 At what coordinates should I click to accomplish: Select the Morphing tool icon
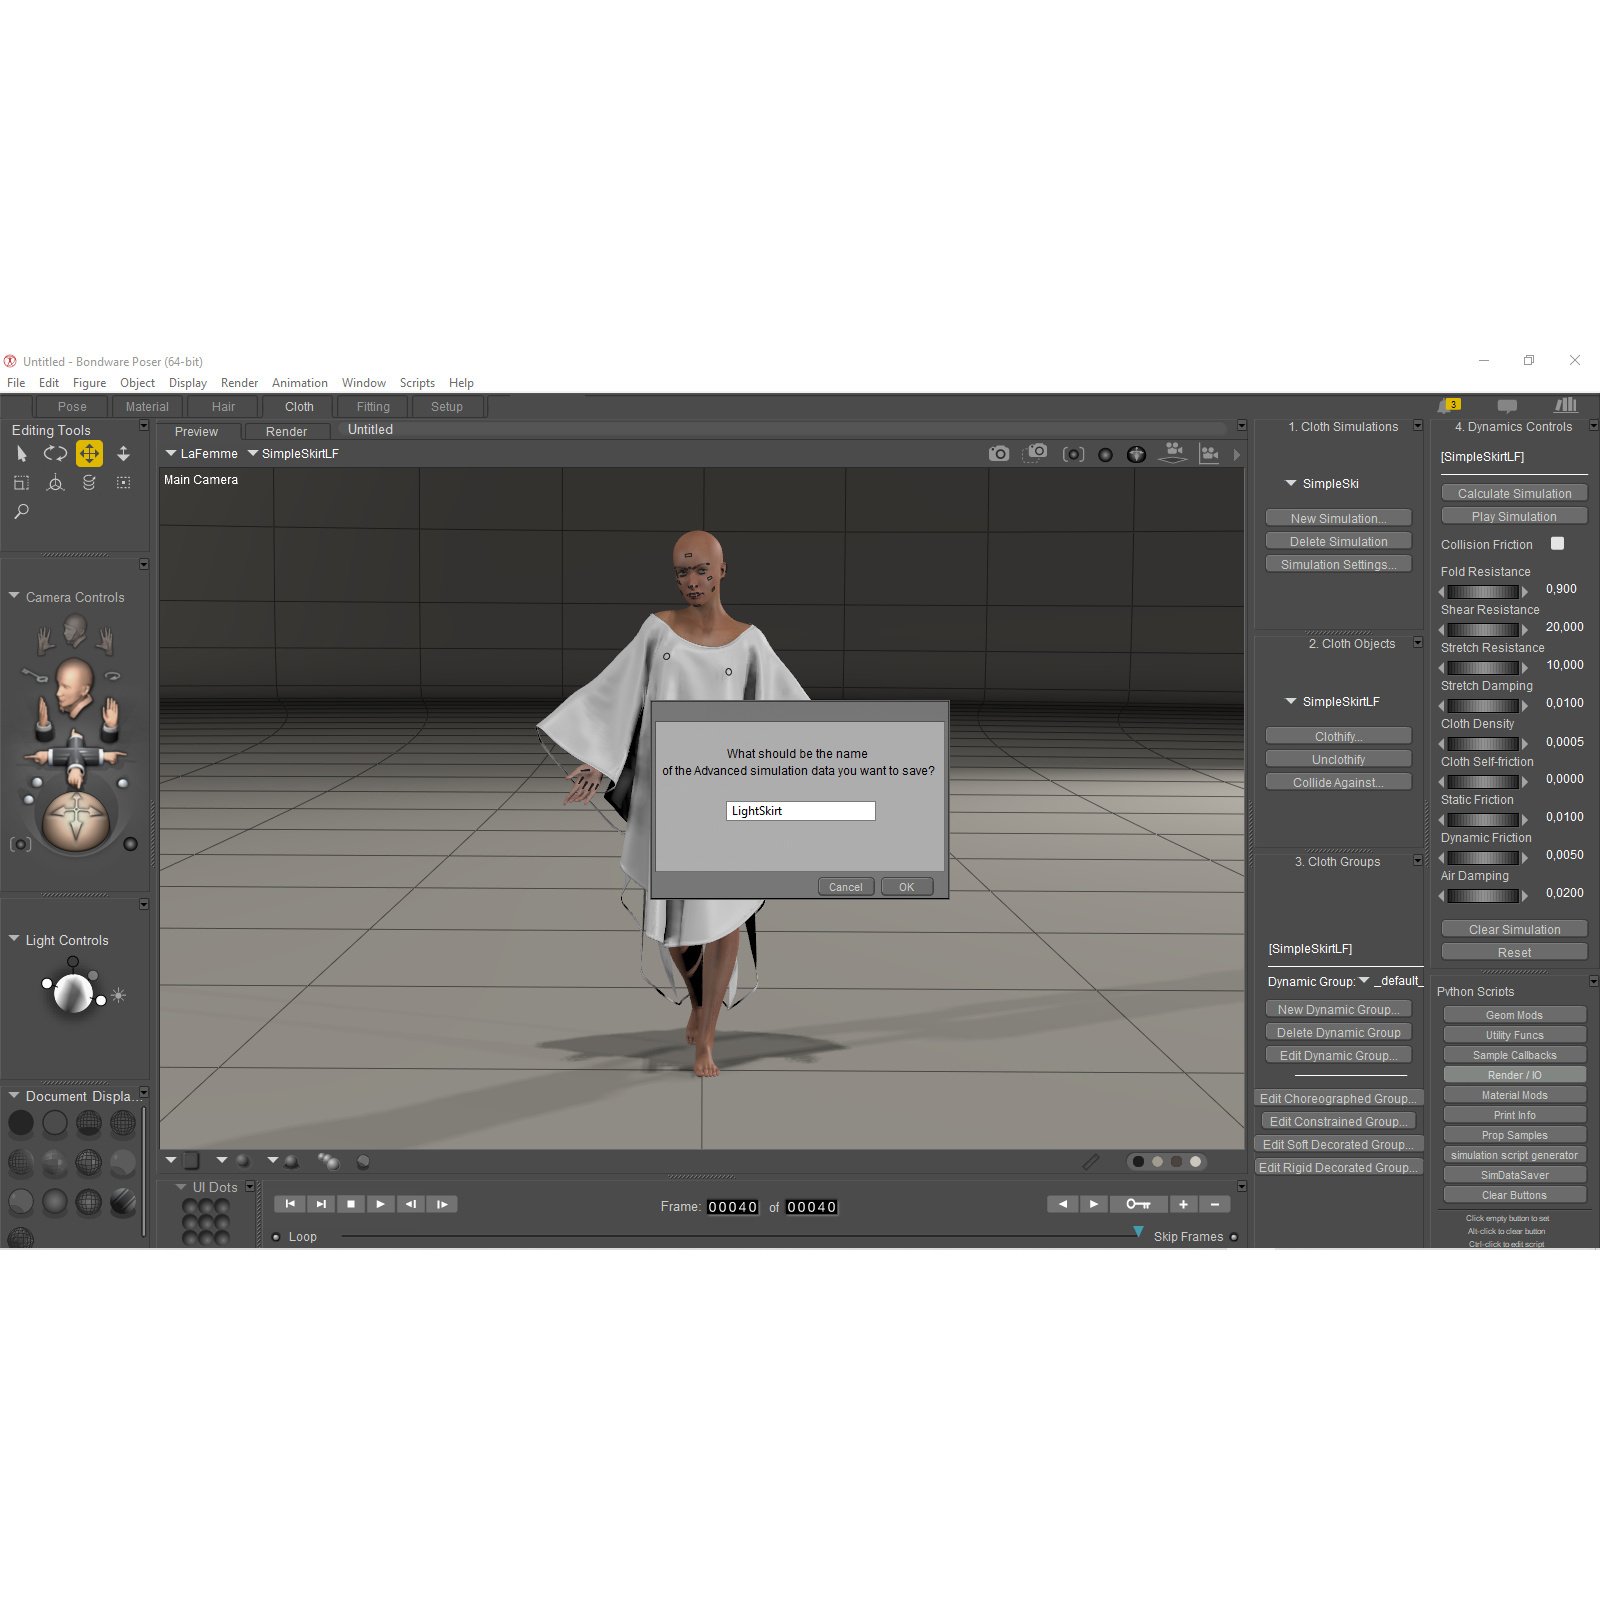[89, 483]
